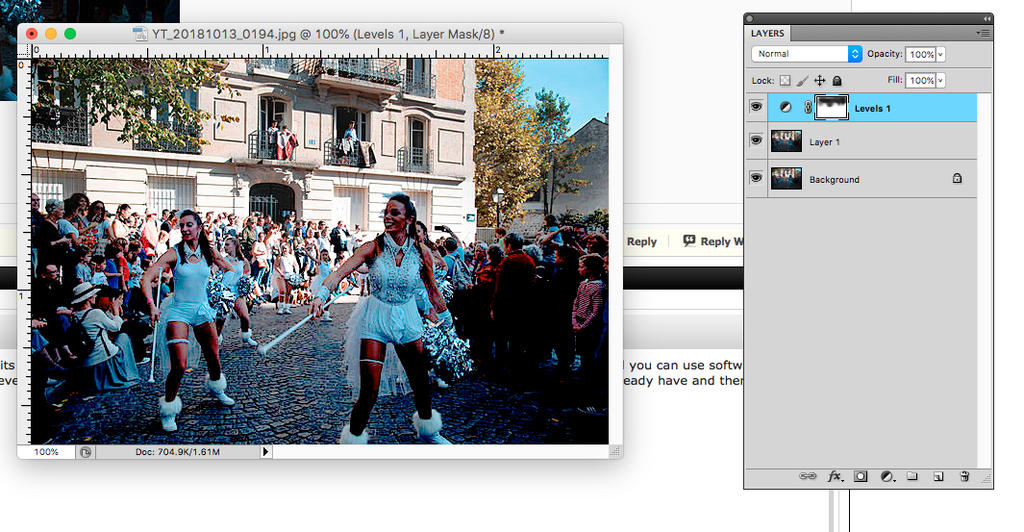1024x532 pixels.
Task: Hide the Background layer
Action: (x=756, y=179)
